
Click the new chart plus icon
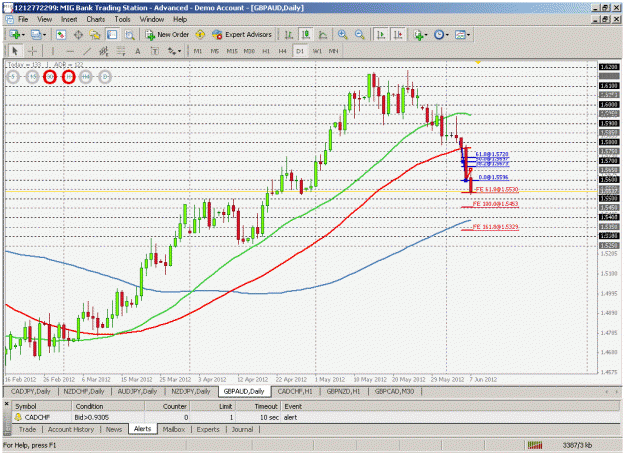[14, 35]
